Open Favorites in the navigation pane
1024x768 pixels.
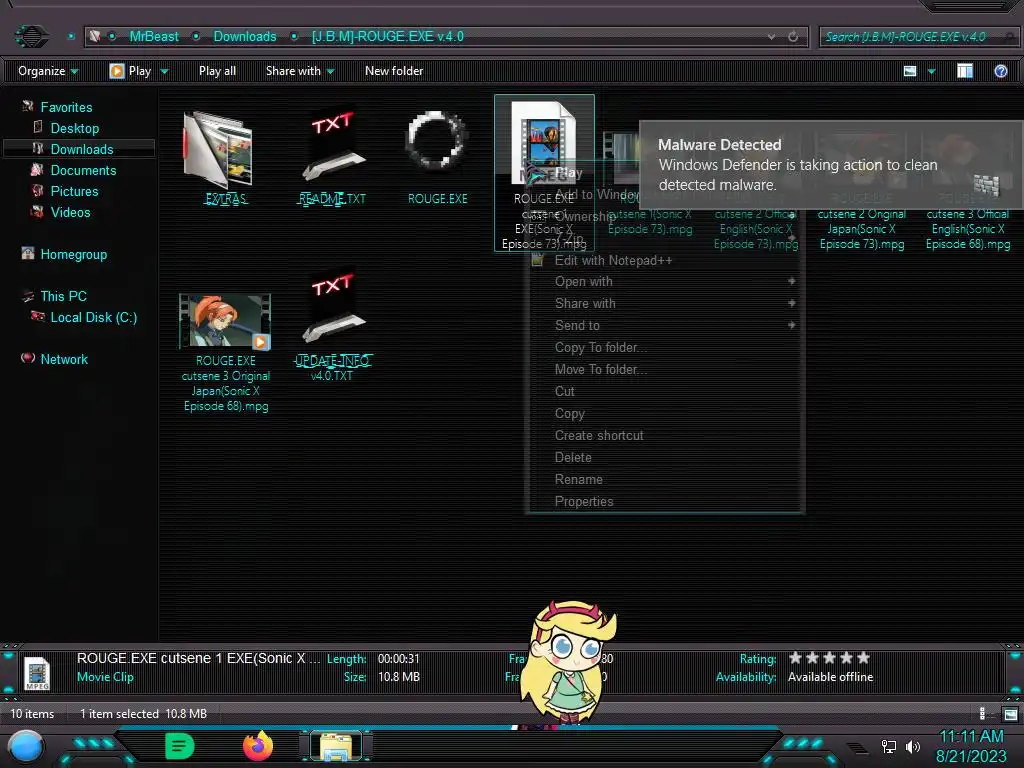point(66,107)
